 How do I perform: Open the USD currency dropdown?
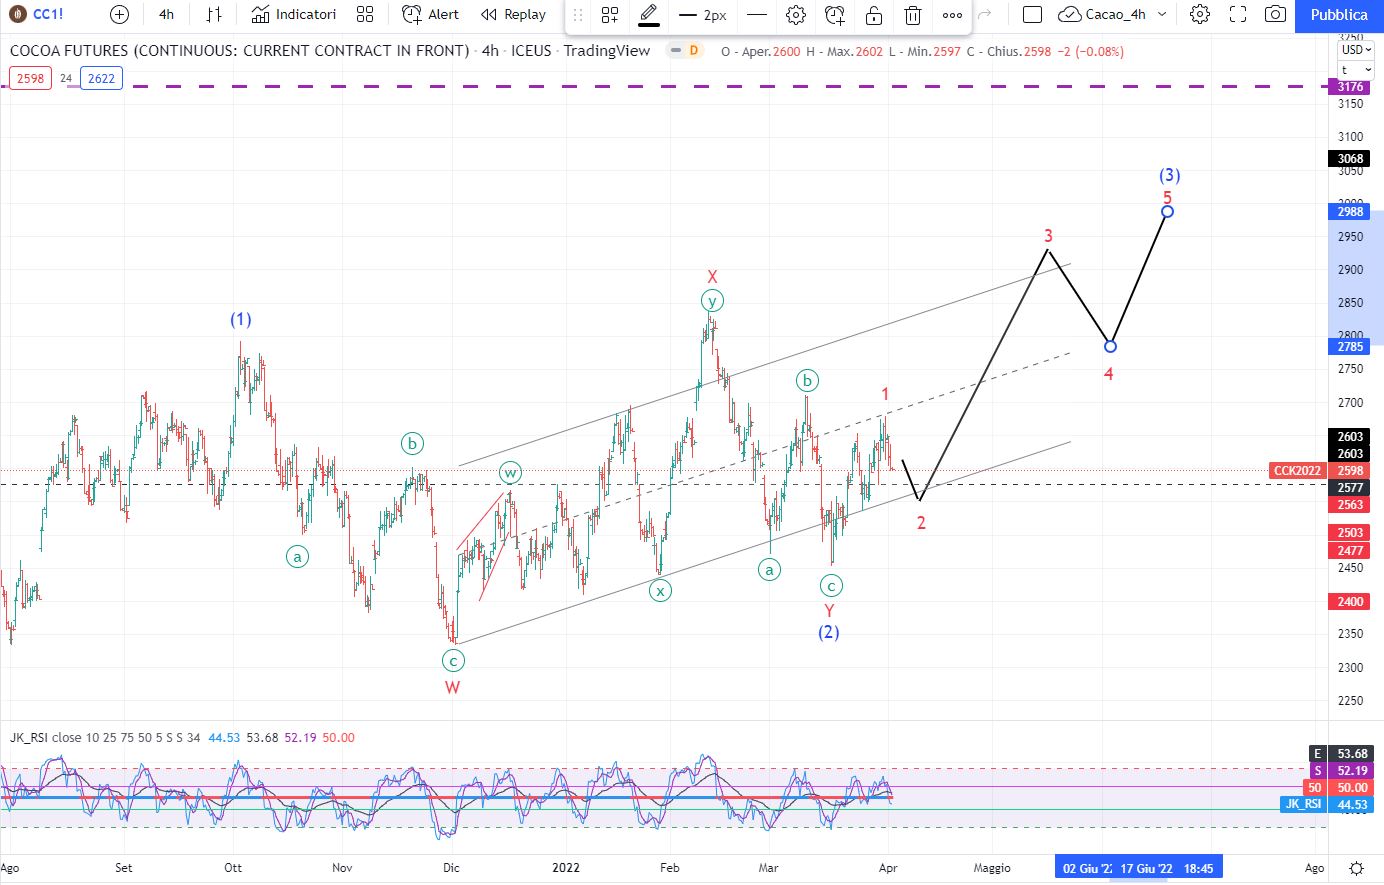pyautogui.click(x=1356, y=49)
